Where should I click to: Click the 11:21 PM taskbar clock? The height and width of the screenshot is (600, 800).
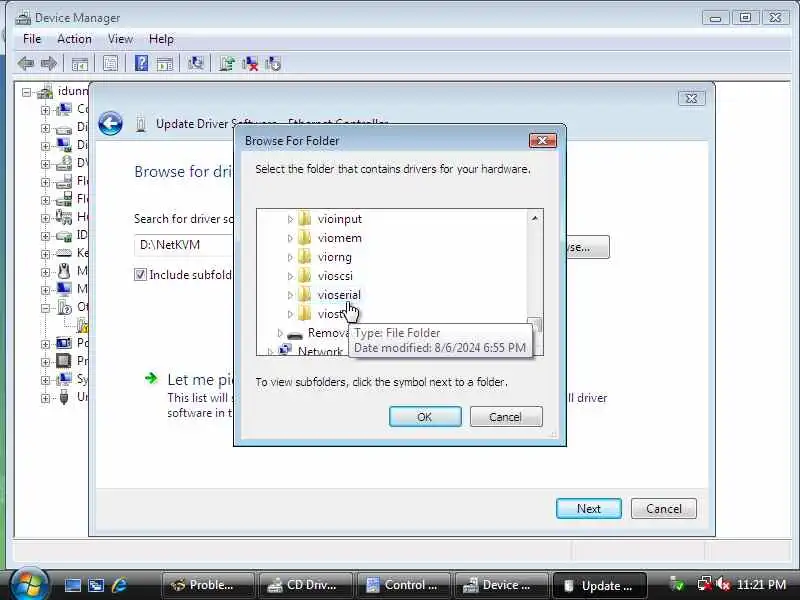[x=761, y=584]
